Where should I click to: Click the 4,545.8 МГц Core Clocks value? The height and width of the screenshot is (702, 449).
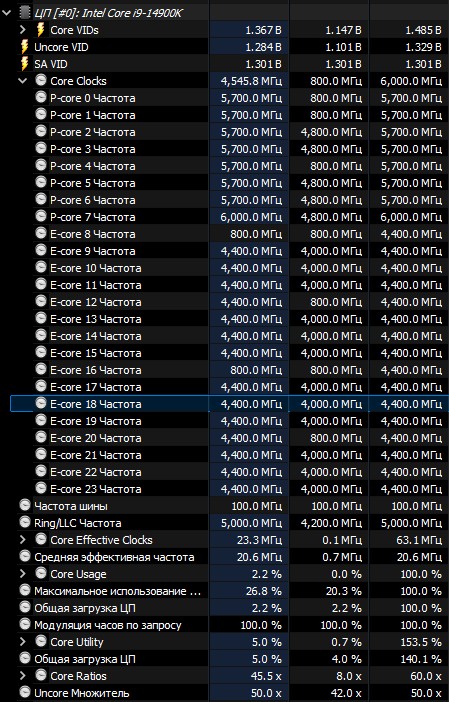[251, 81]
